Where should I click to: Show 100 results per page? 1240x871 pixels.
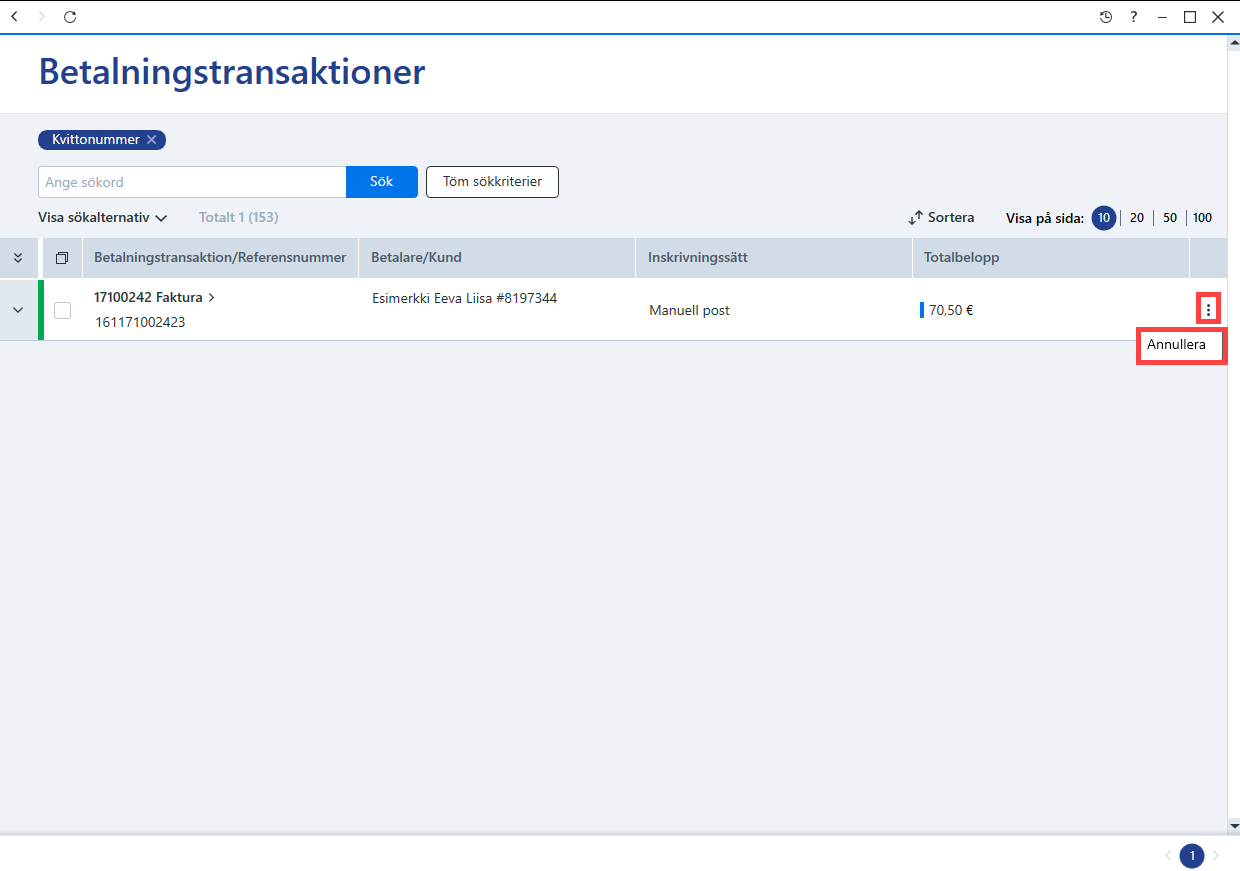pos(1202,218)
